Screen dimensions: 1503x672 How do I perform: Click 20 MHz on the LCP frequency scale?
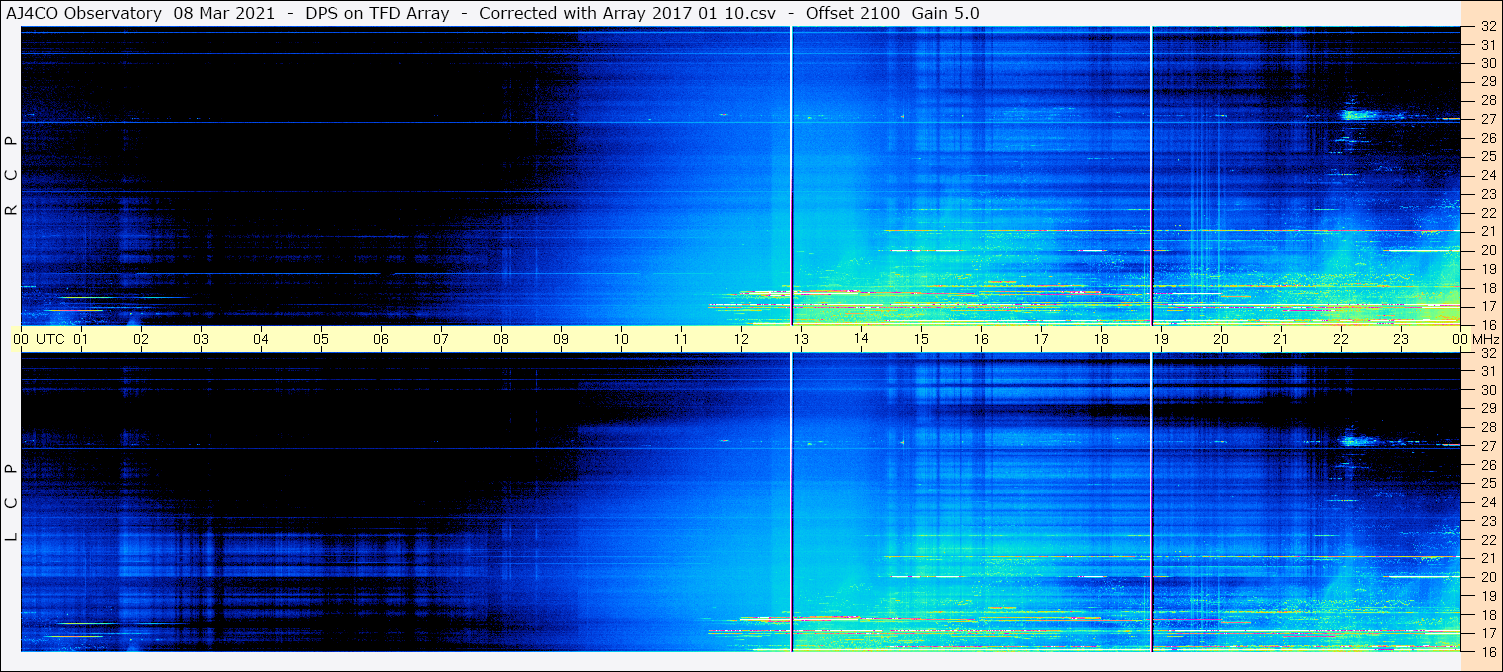pyautogui.click(x=1488, y=577)
